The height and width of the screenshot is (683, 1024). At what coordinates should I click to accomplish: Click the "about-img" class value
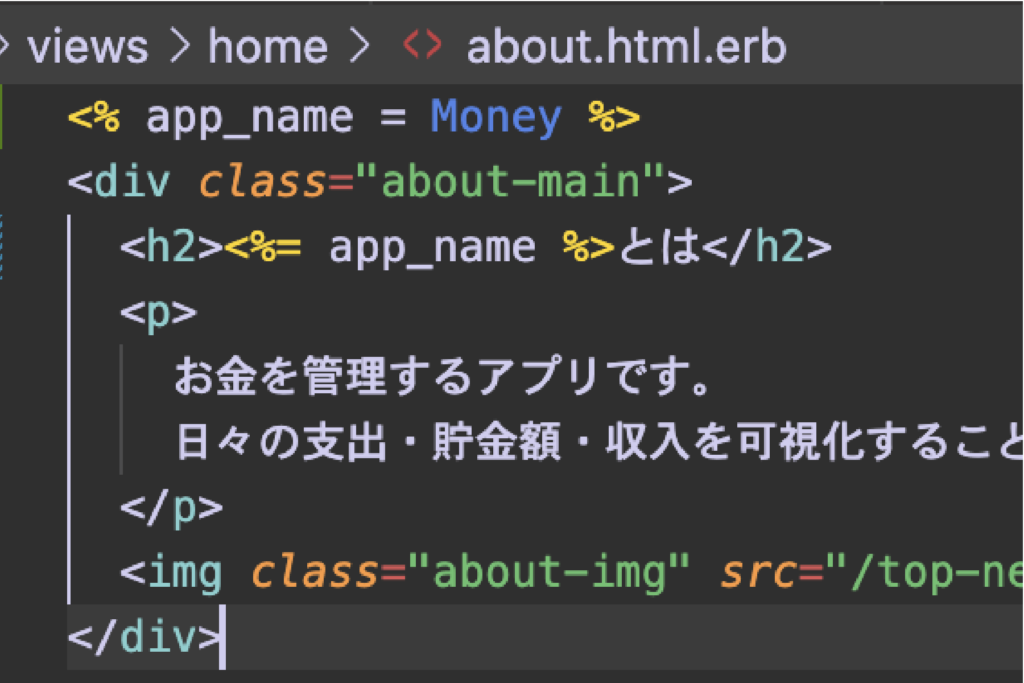[549, 572]
